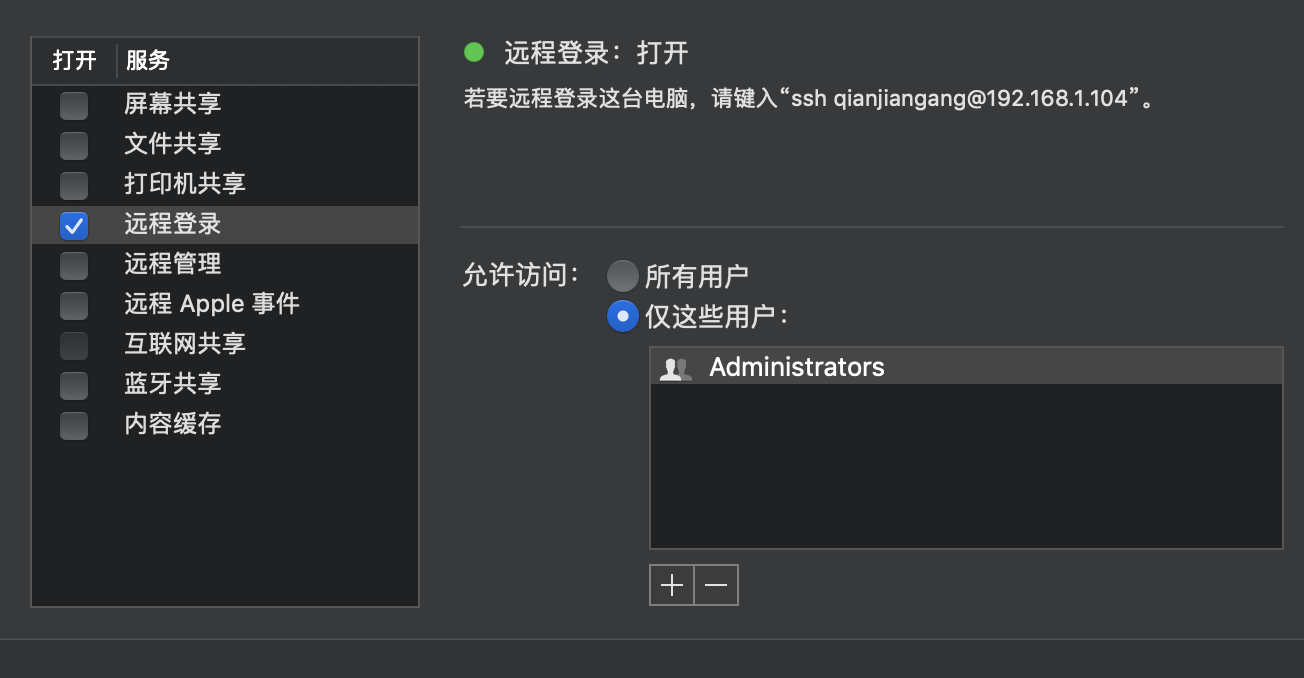Click the + button to add user

coord(671,585)
